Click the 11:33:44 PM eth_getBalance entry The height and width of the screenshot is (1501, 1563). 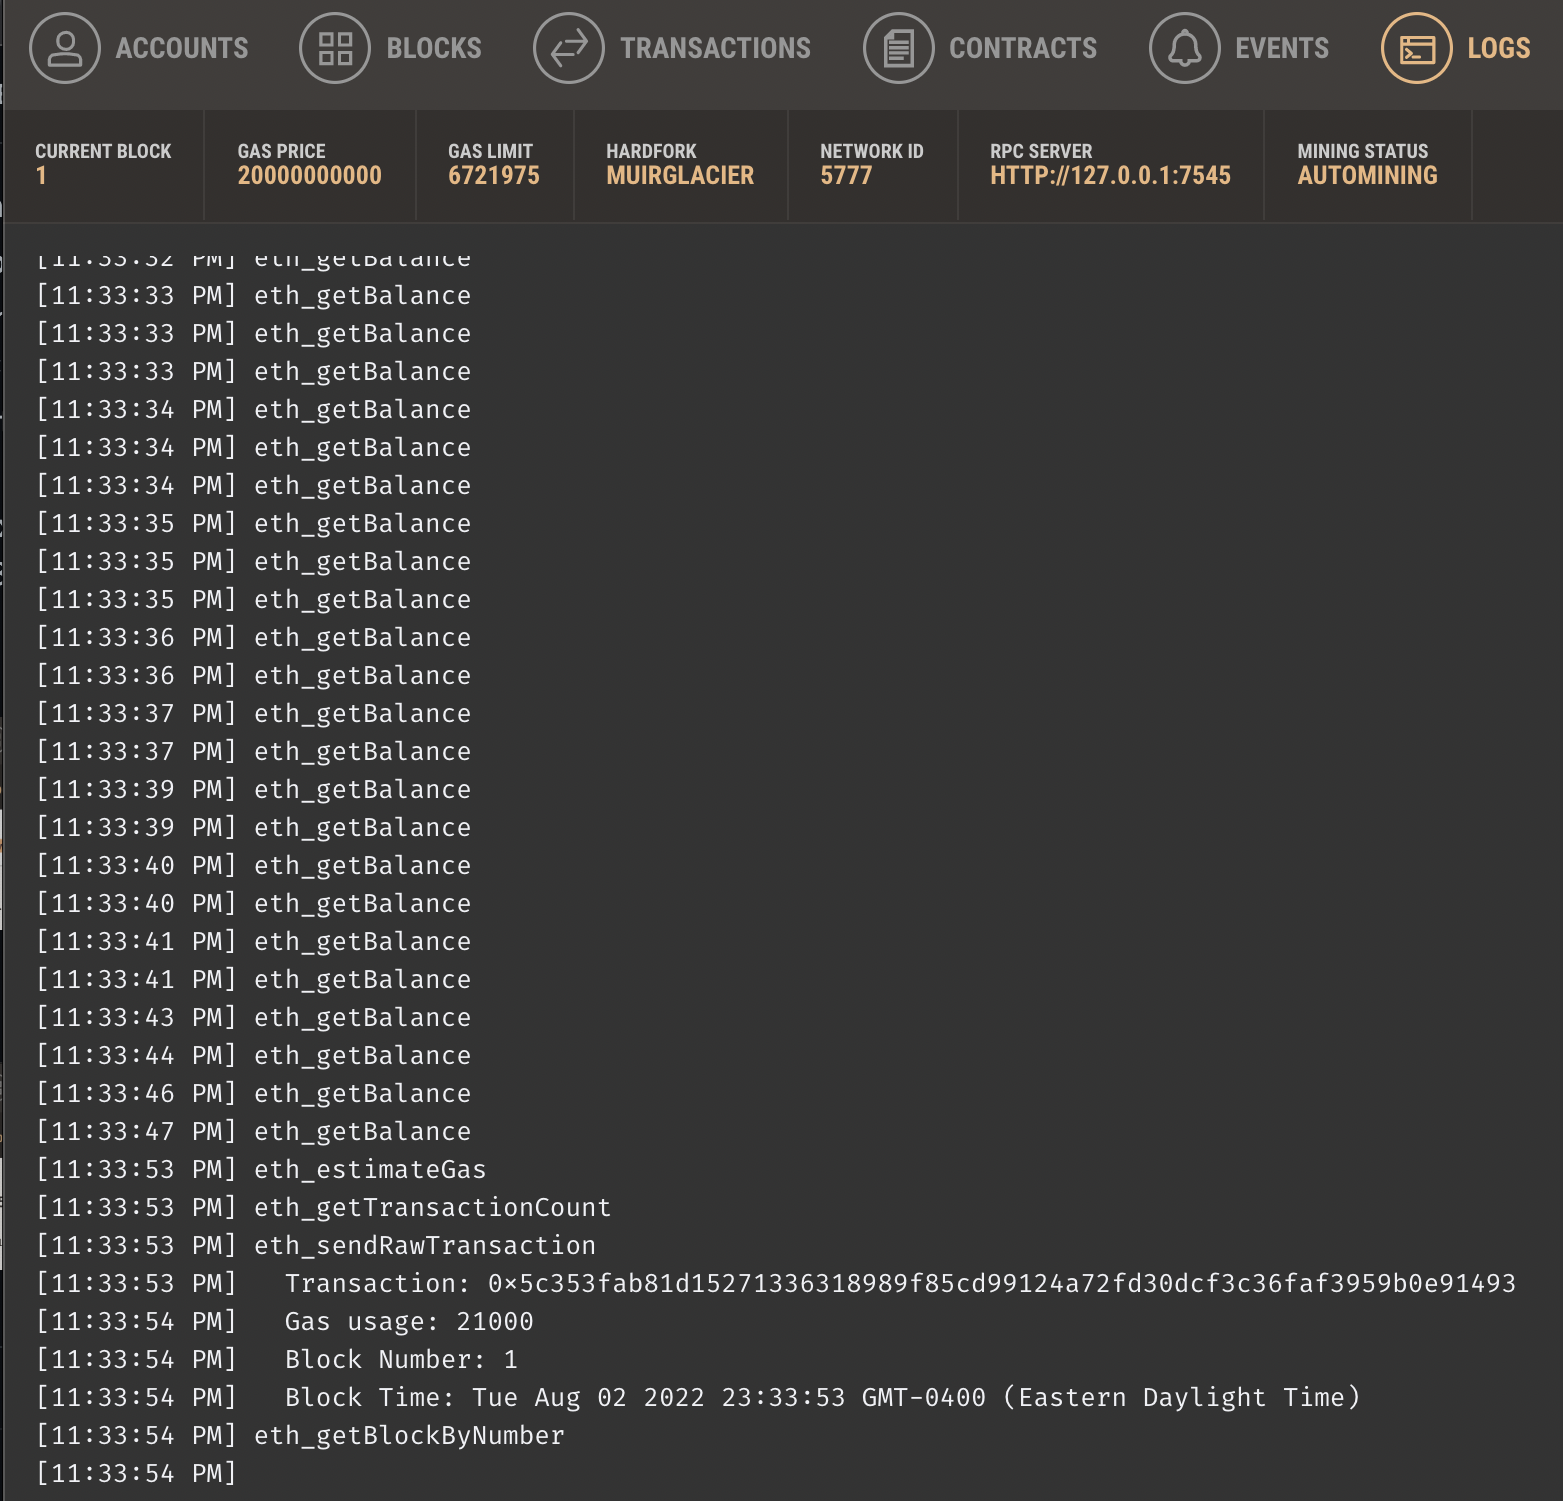click(x=254, y=1056)
